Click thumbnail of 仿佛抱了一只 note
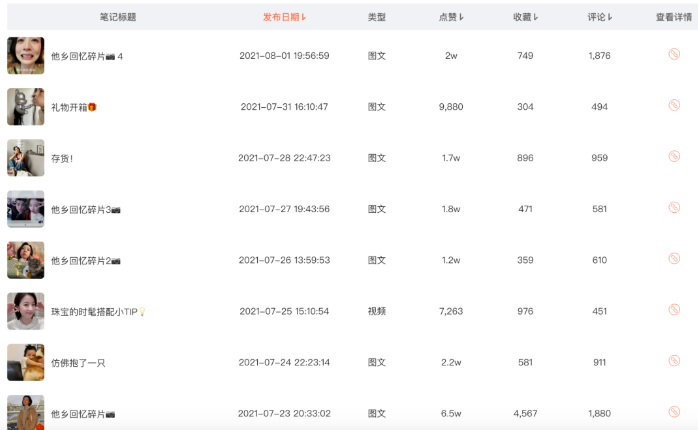Image resolution: width=698 pixels, height=430 pixels. tap(25, 362)
